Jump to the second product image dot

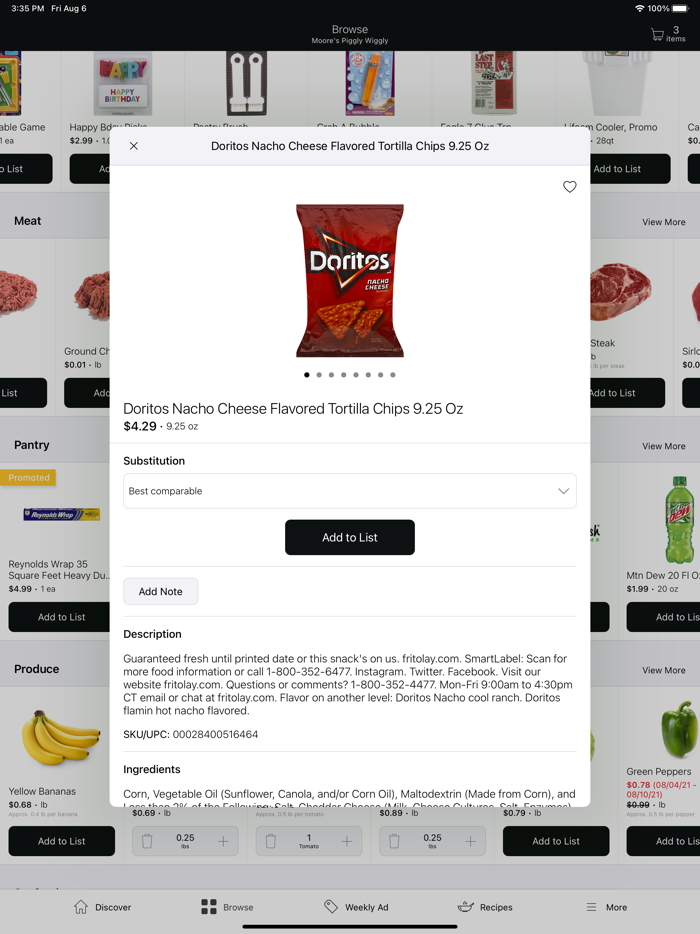coord(319,375)
